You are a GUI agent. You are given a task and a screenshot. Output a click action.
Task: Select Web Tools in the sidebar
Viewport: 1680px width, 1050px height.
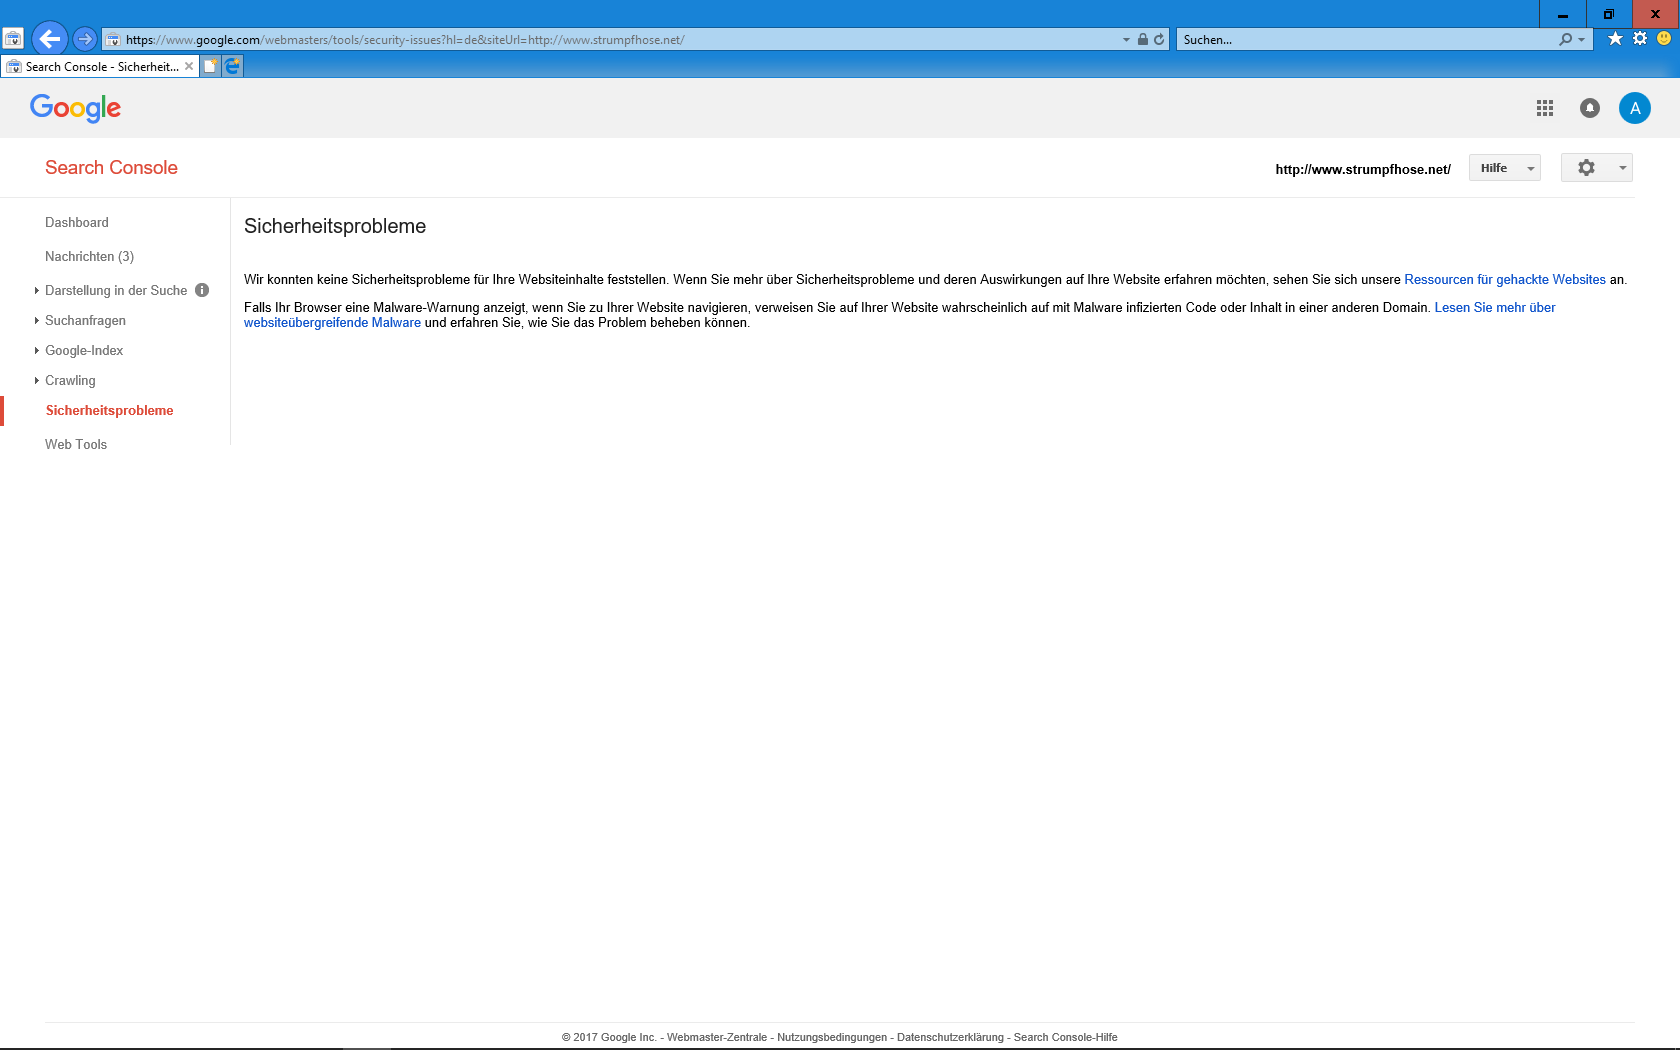76,444
